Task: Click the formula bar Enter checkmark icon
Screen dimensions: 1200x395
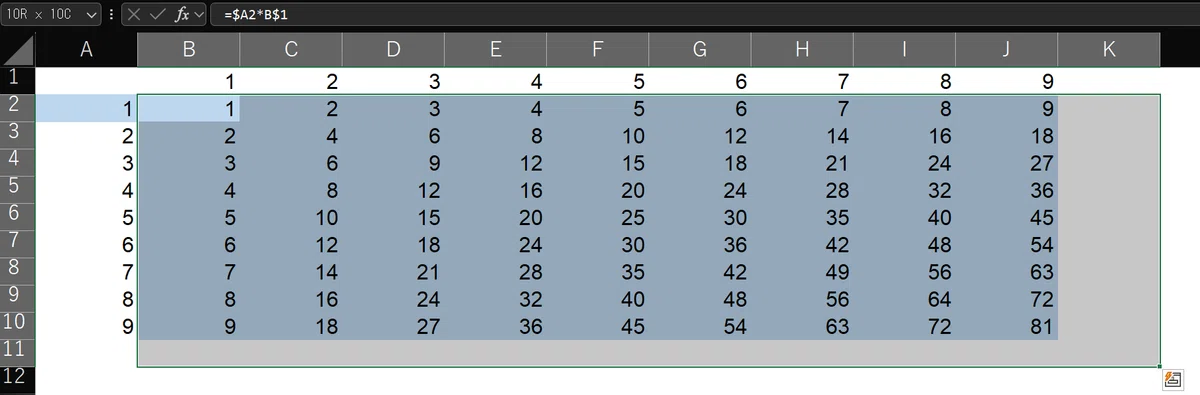Action: tap(155, 15)
